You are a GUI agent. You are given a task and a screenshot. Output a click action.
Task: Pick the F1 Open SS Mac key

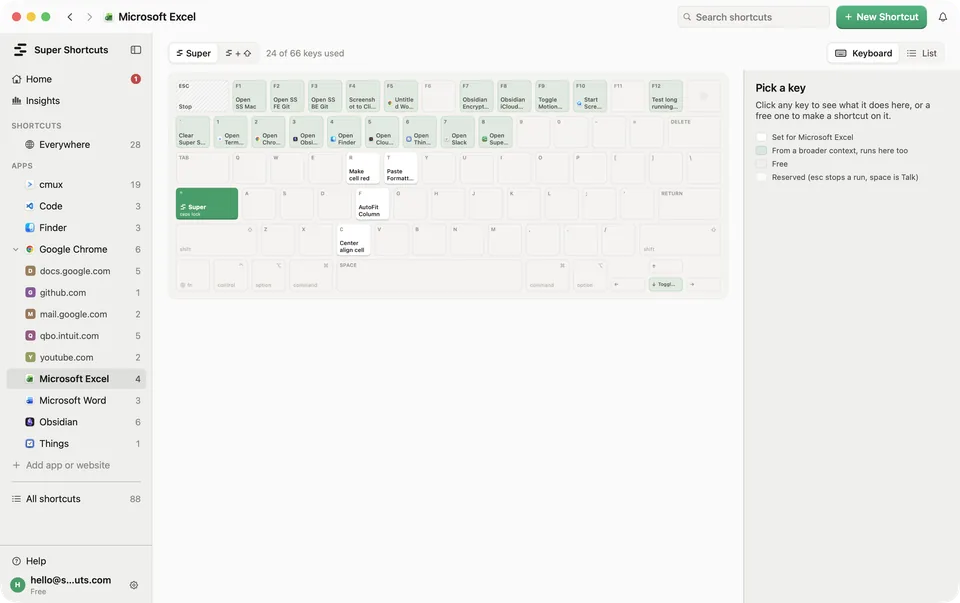click(x=249, y=96)
